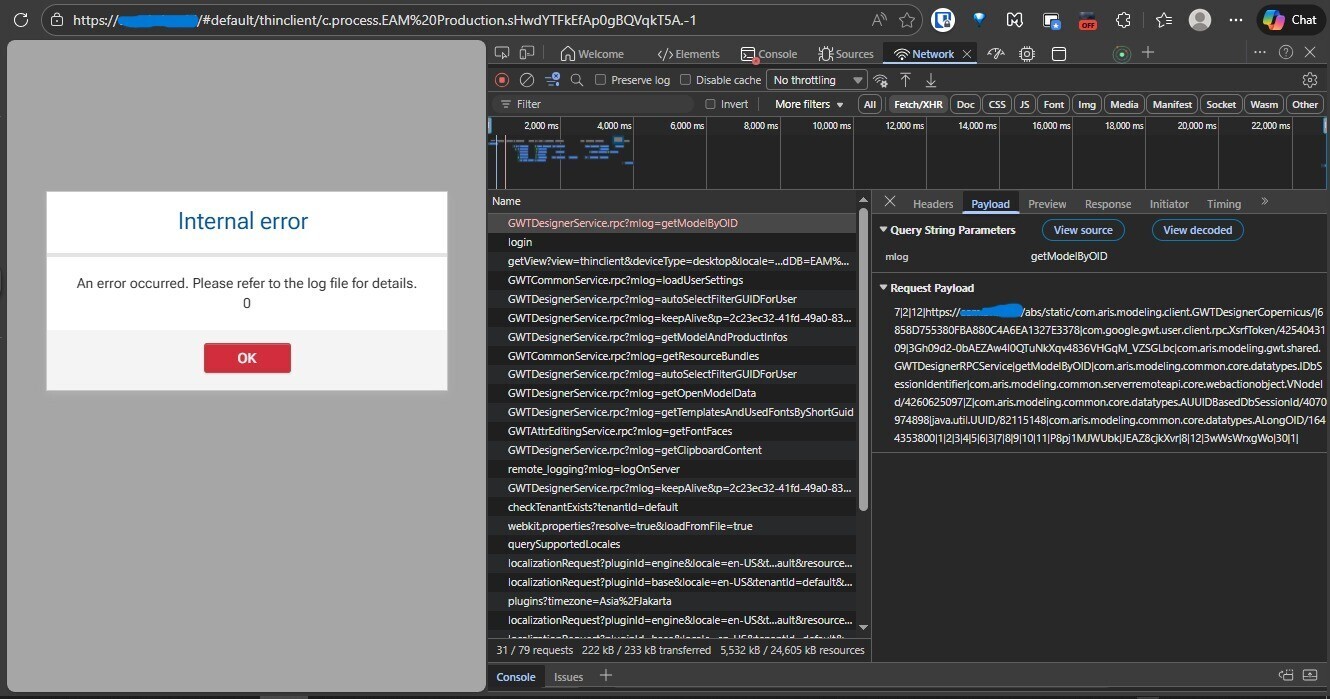Check the Invert filter checkbox

[x=711, y=104]
